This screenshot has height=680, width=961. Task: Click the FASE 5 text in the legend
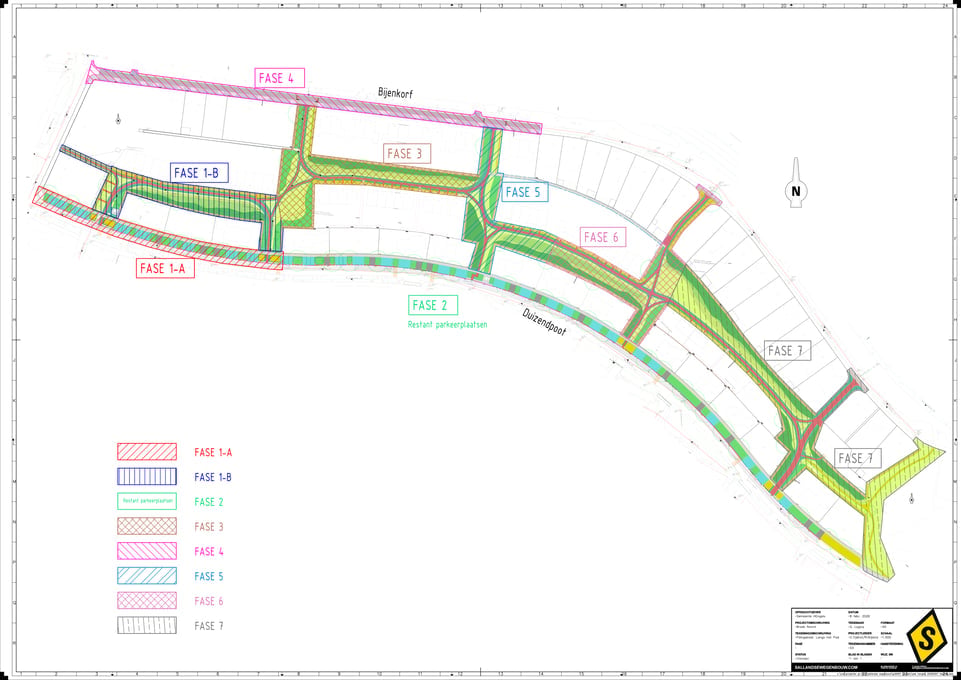coord(209,576)
